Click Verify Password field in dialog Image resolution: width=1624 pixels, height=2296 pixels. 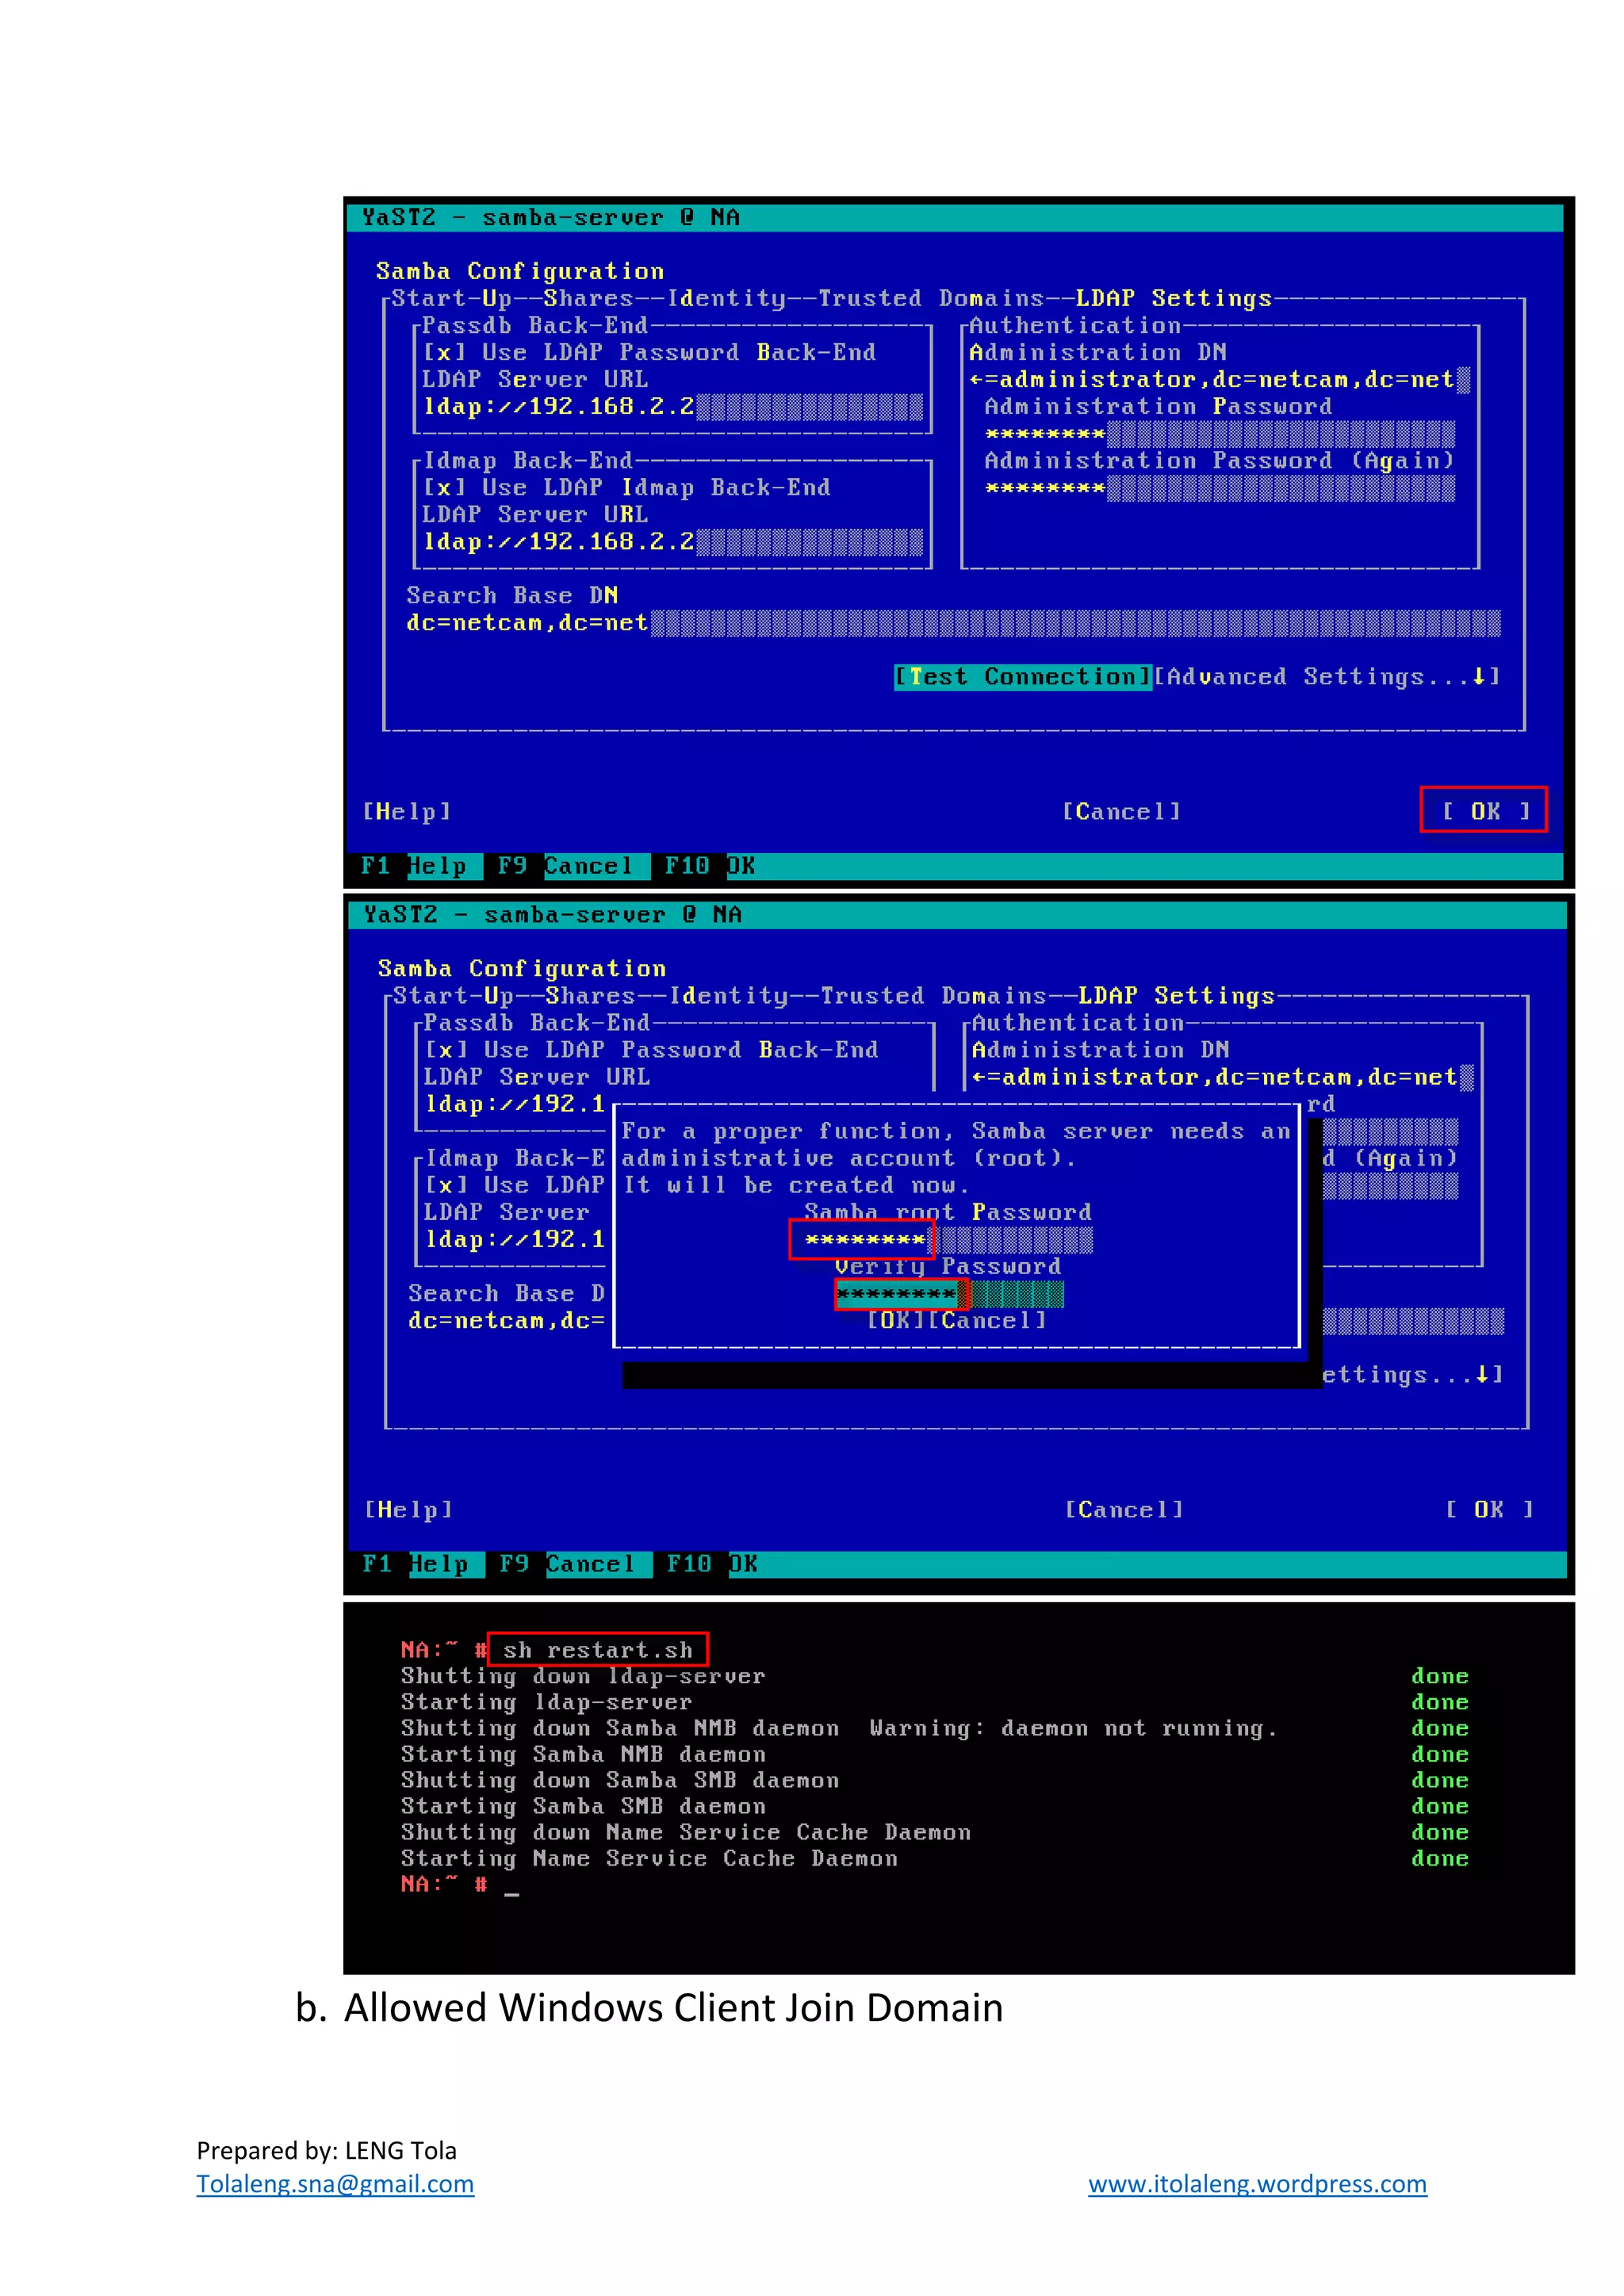point(950,1294)
